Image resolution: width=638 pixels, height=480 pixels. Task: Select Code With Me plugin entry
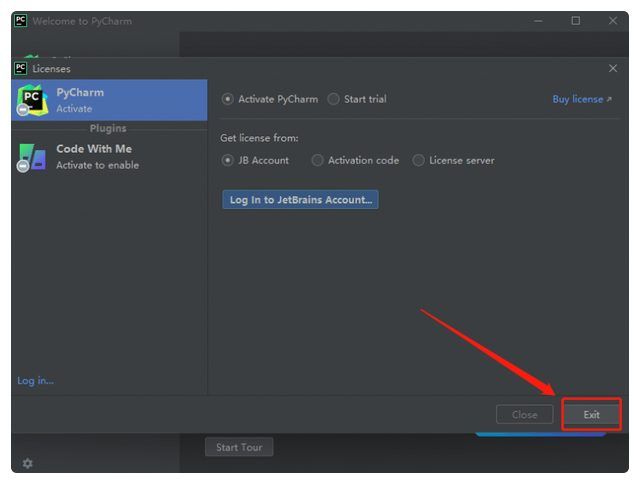tap(109, 157)
